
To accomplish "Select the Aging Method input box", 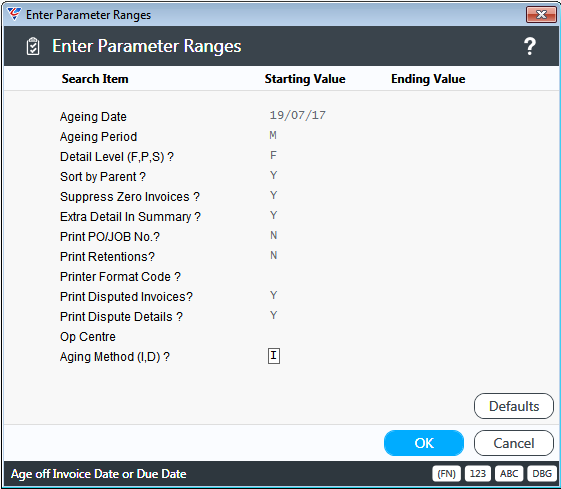I will click(x=274, y=356).
